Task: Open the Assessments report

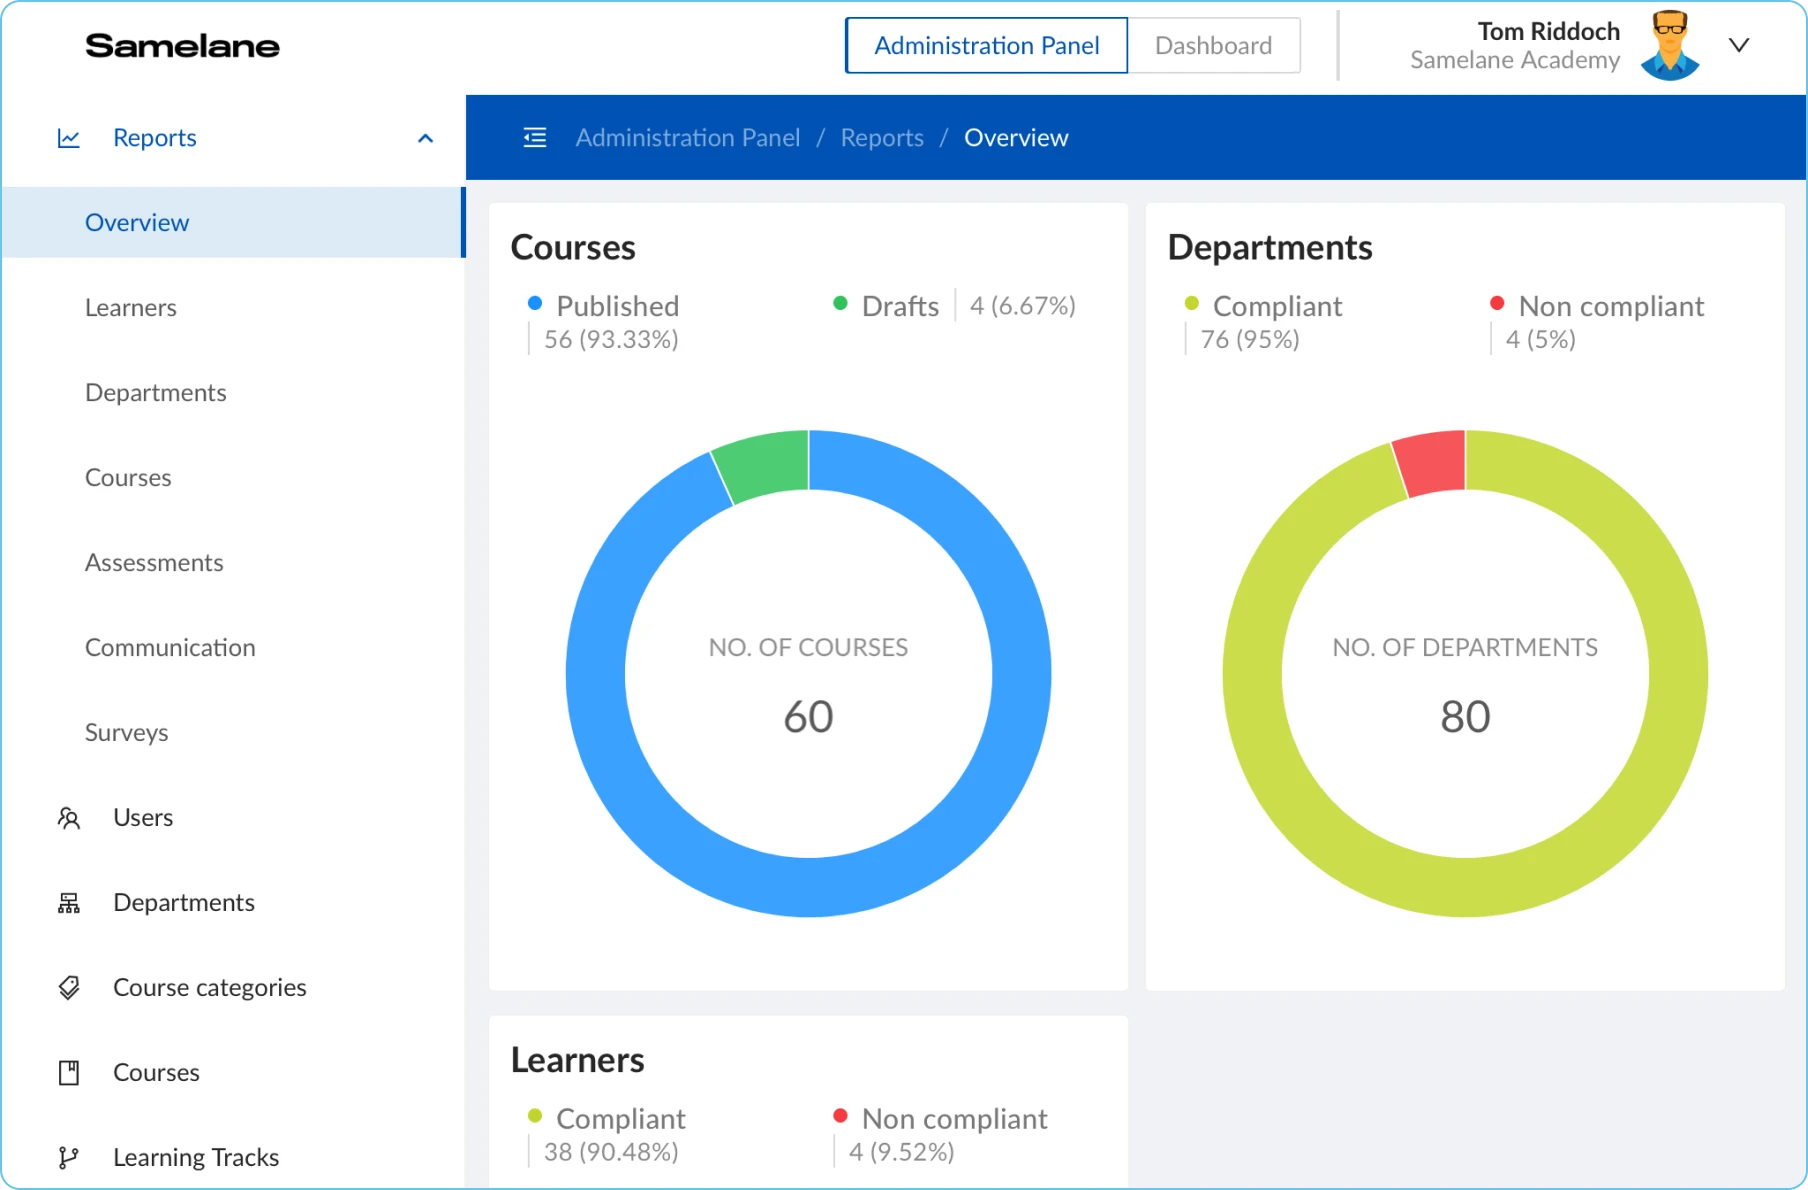Action: point(154,563)
